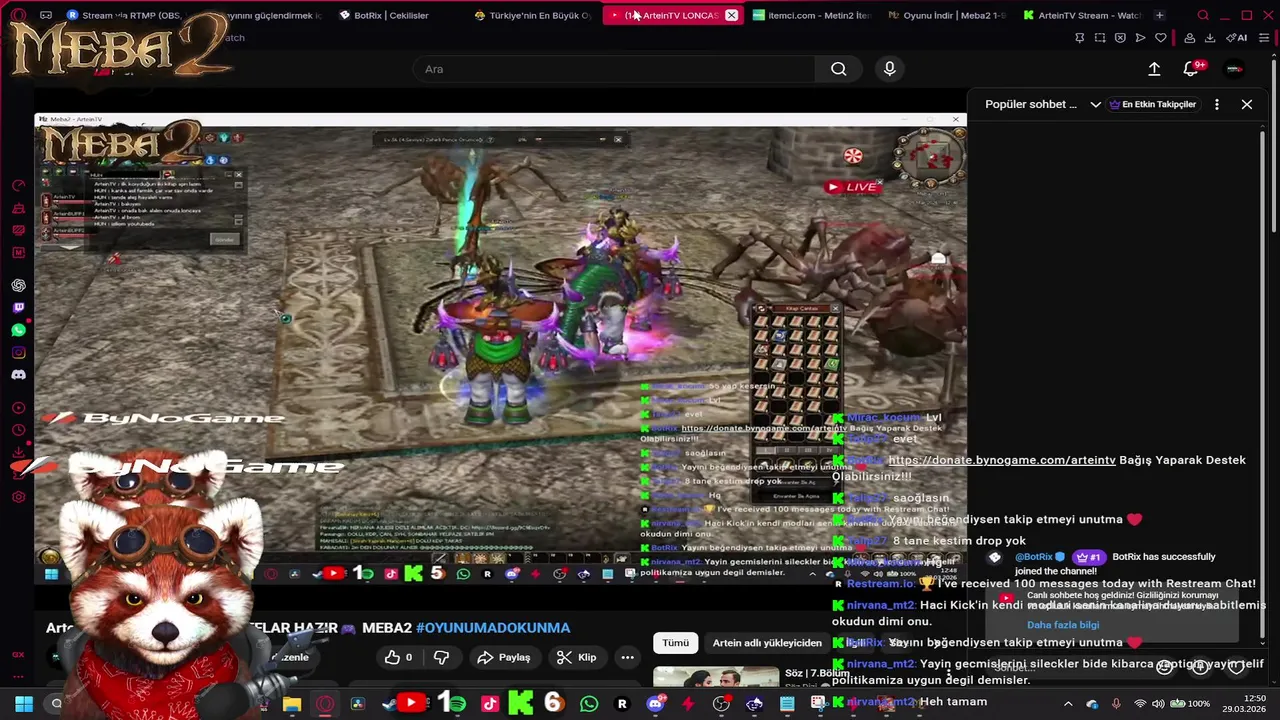Switch to Türkiye'nin En Büyük tab

[x=533, y=15]
